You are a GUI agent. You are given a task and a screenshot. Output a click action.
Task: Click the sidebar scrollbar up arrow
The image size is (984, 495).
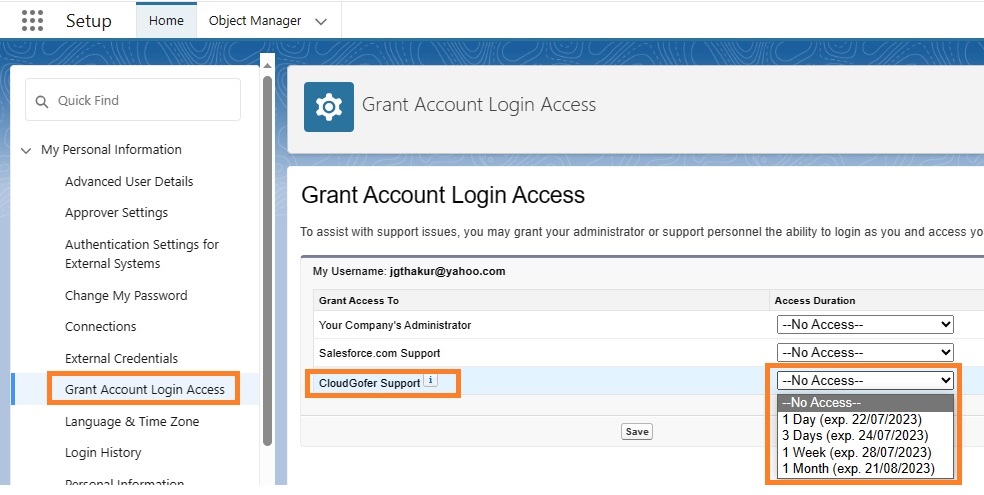pyautogui.click(x=267, y=65)
